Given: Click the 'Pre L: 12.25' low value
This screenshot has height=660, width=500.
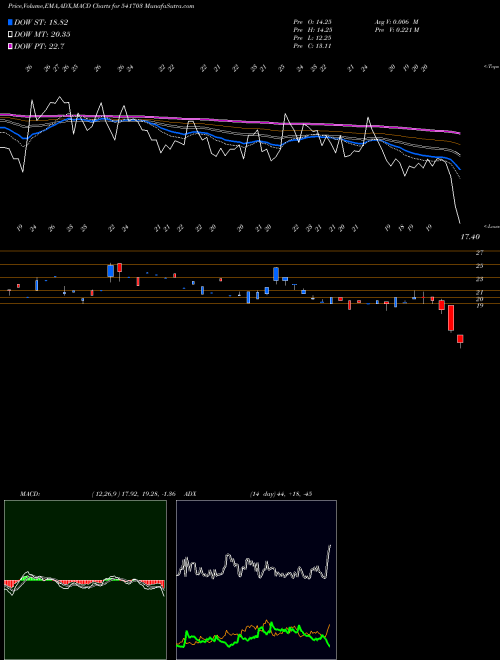Looking at the screenshot, I should click(312, 38).
